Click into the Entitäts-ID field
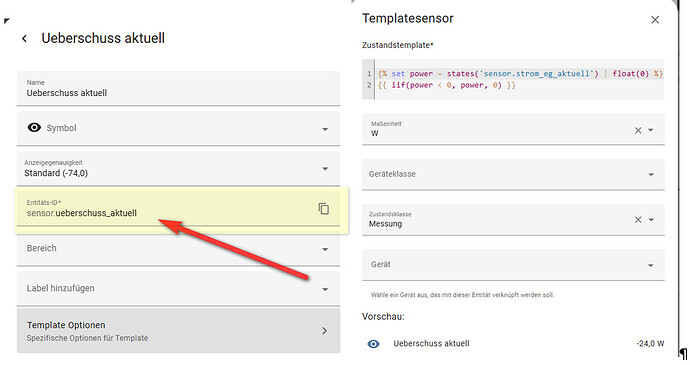This screenshot has width=690, height=365. (x=167, y=209)
